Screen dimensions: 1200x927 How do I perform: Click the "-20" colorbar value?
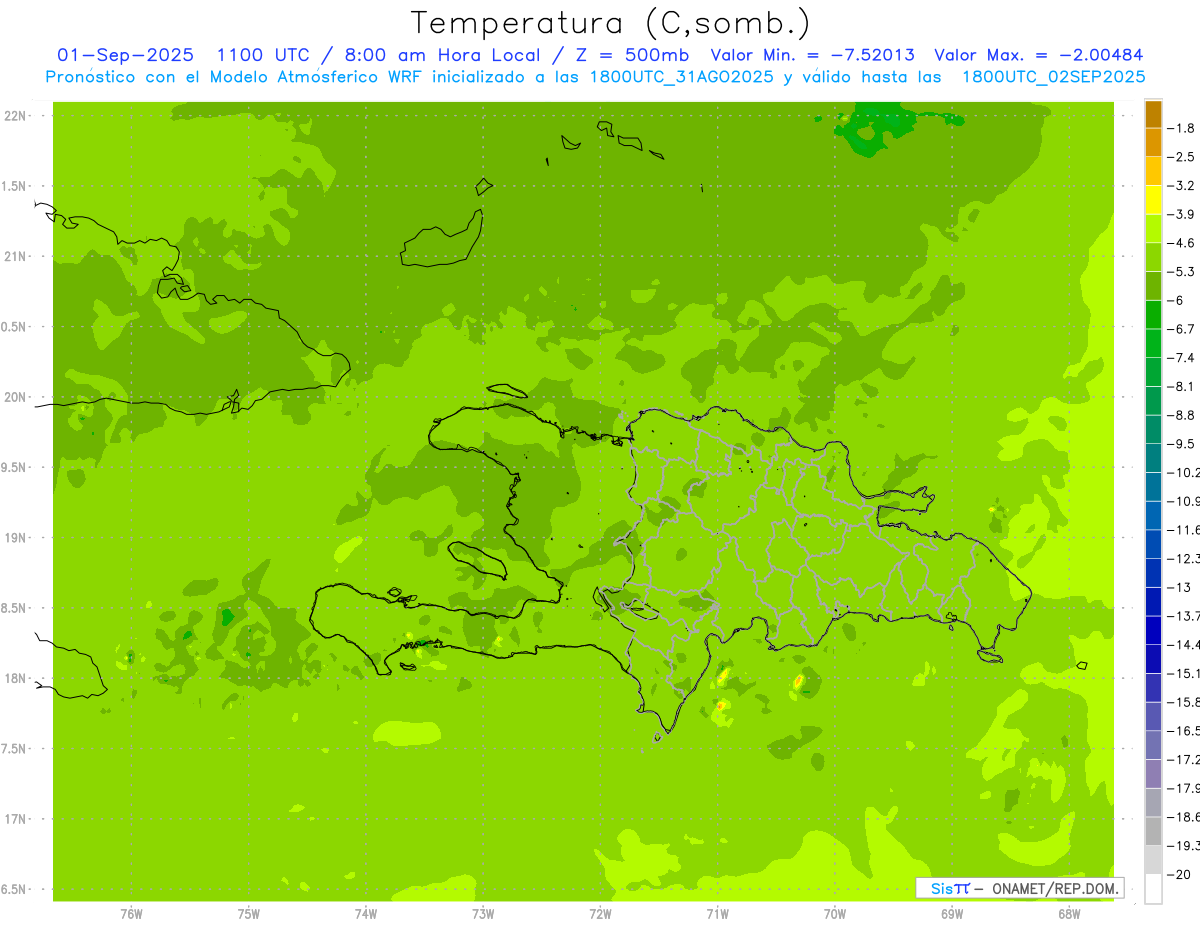1179,874
